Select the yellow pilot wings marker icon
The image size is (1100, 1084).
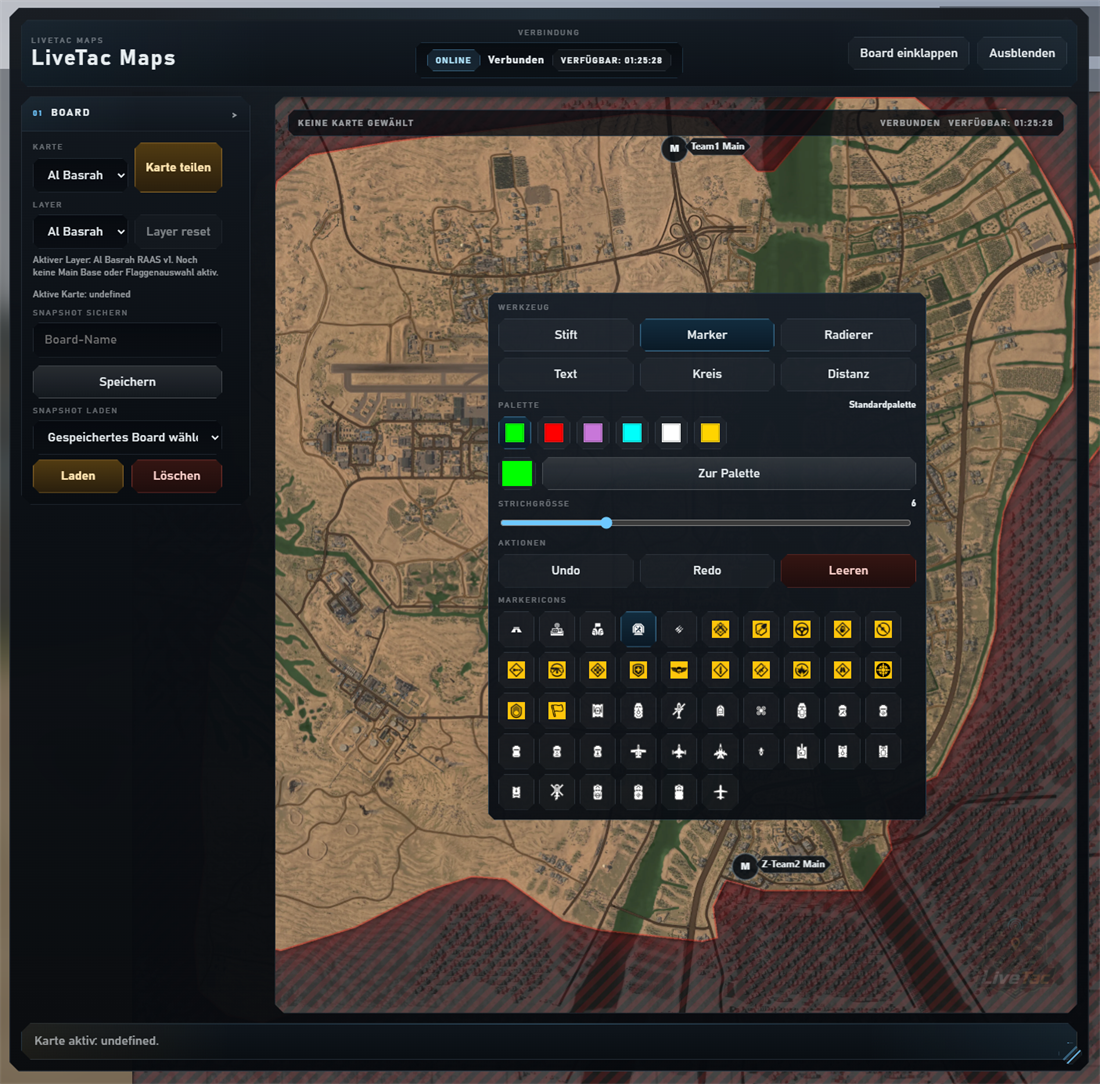point(679,670)
